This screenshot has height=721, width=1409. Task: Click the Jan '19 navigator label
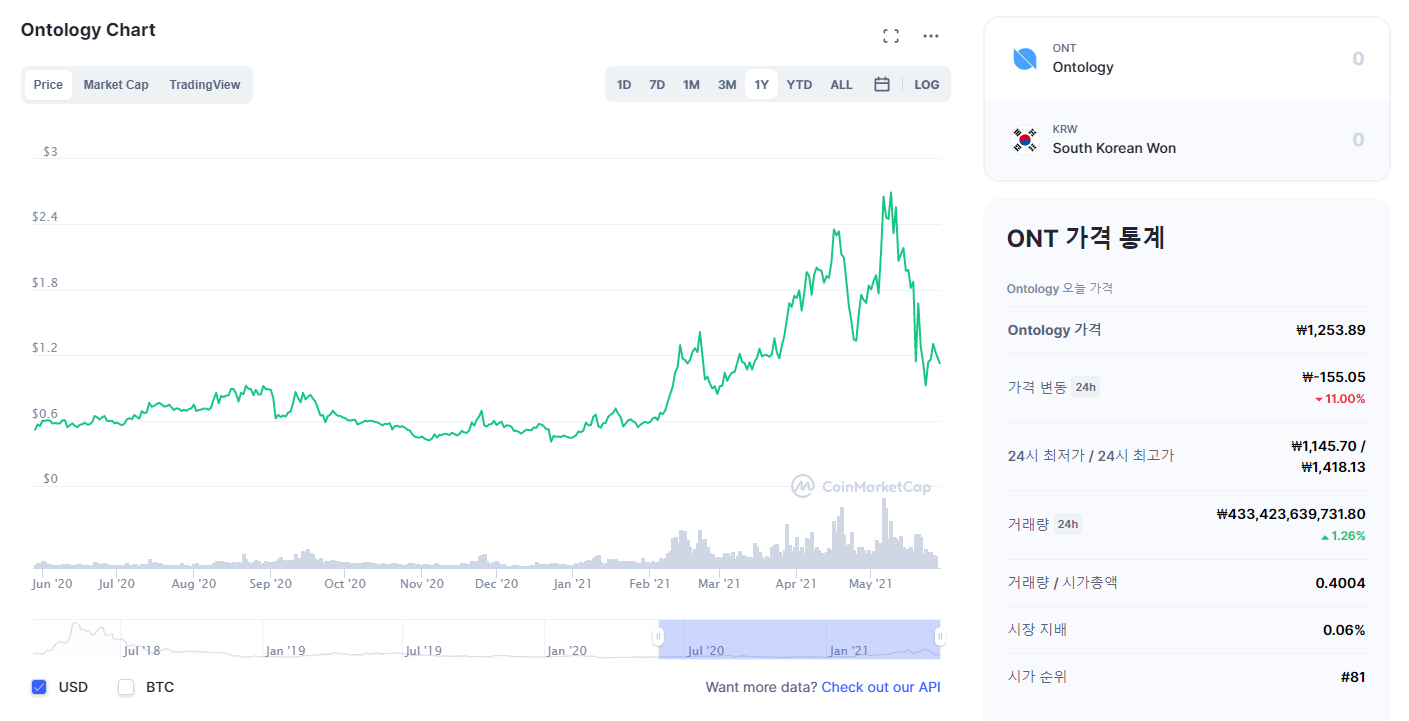(x=286, y=651)
